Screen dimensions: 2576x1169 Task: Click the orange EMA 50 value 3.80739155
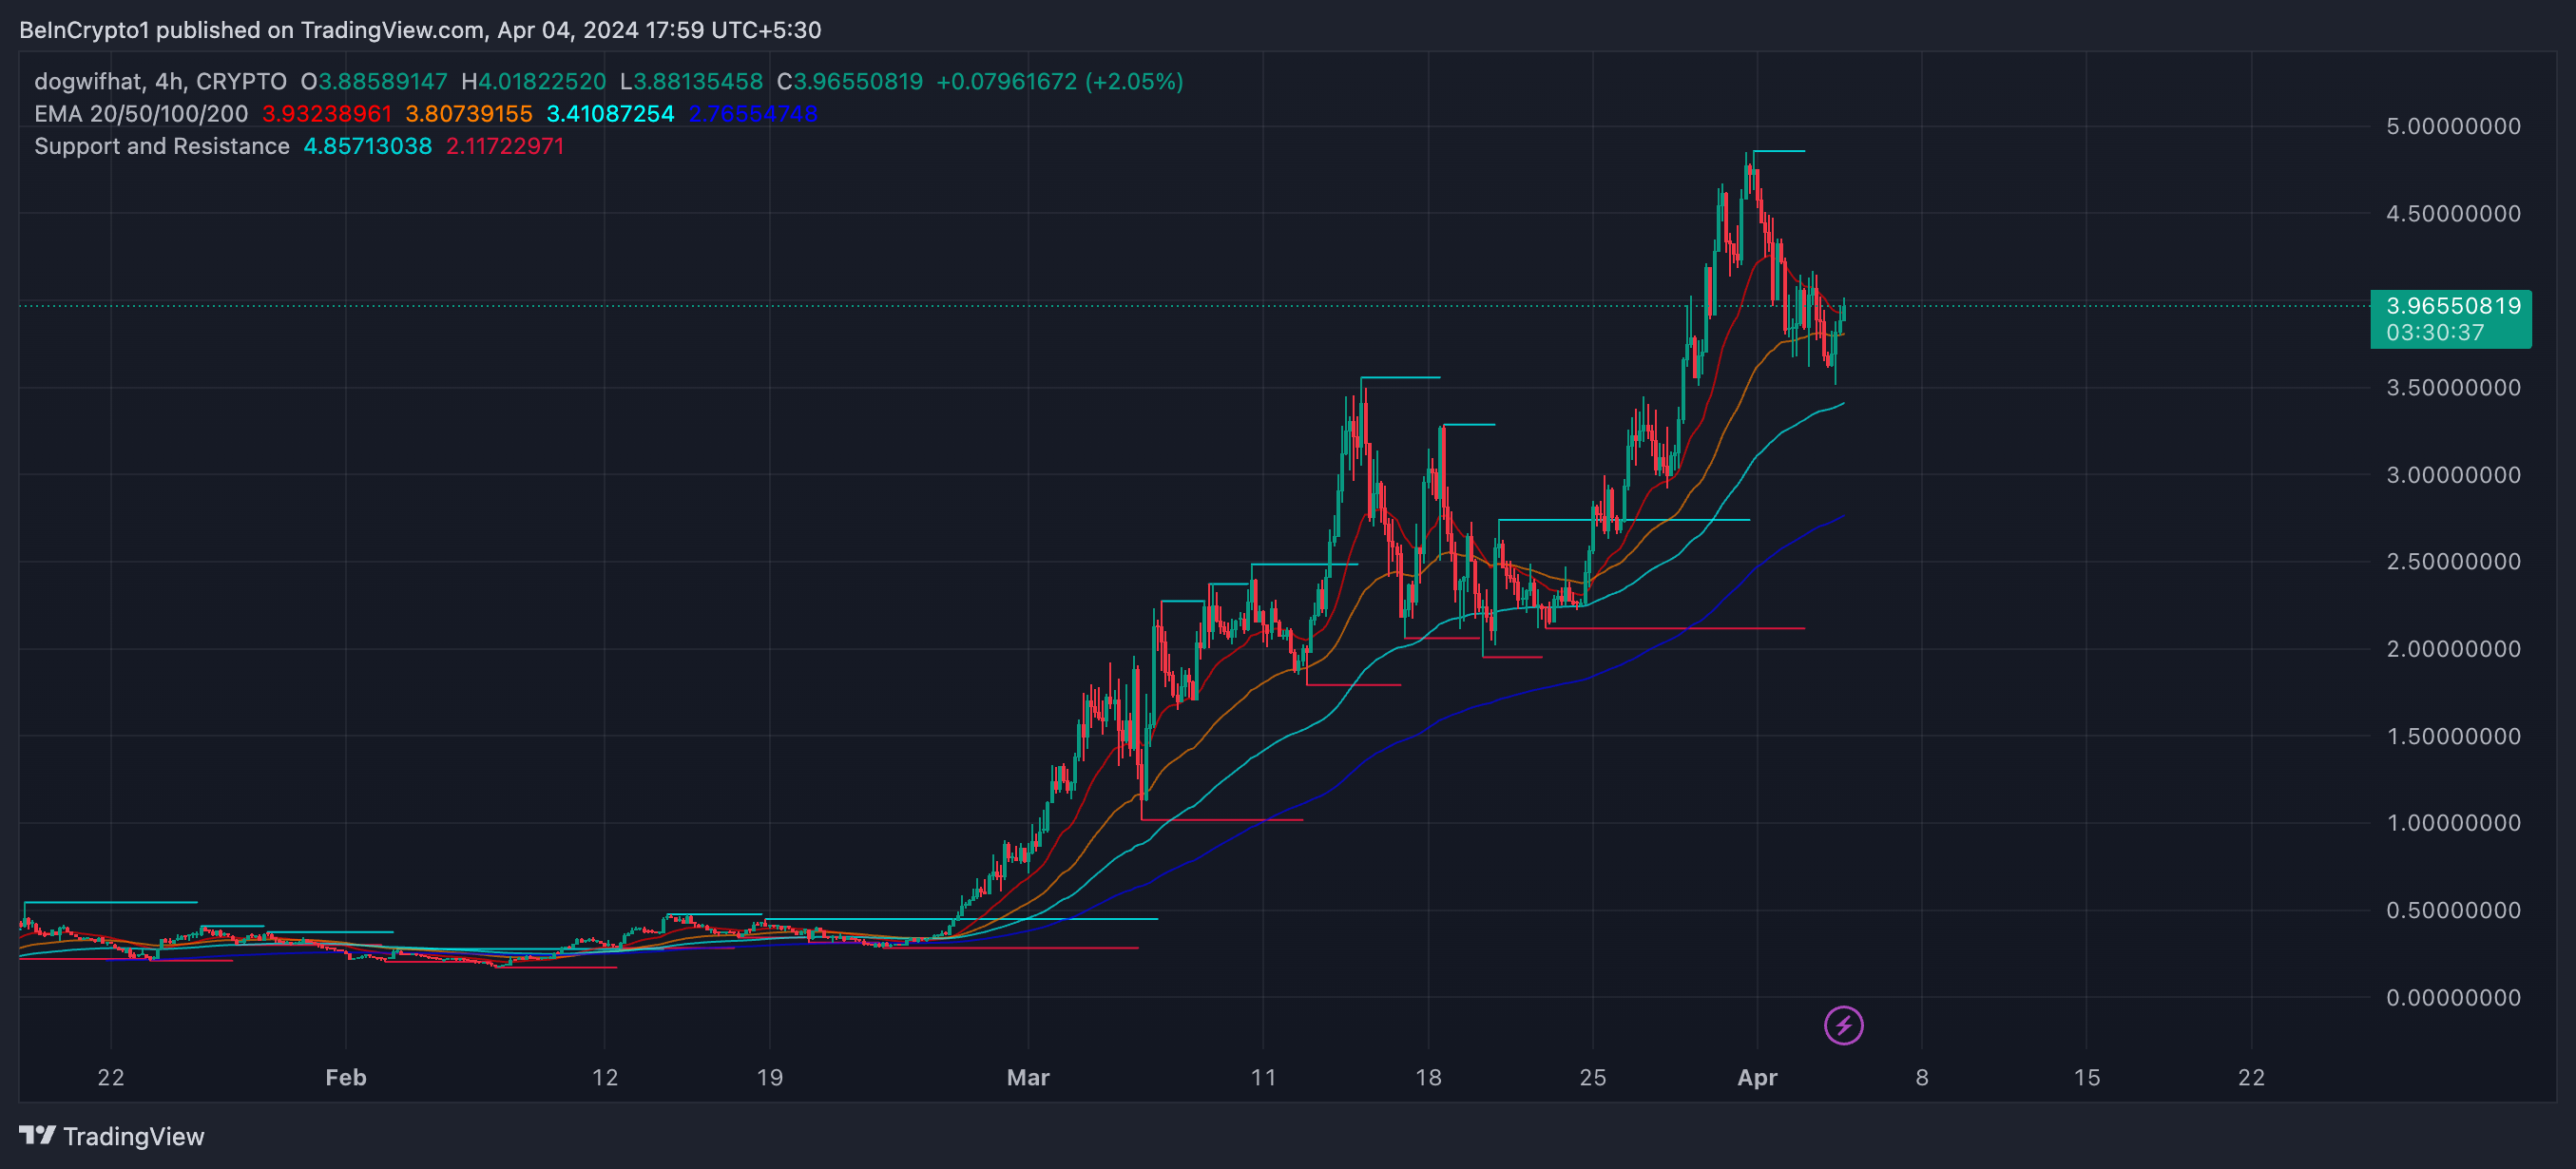(469, 114)
